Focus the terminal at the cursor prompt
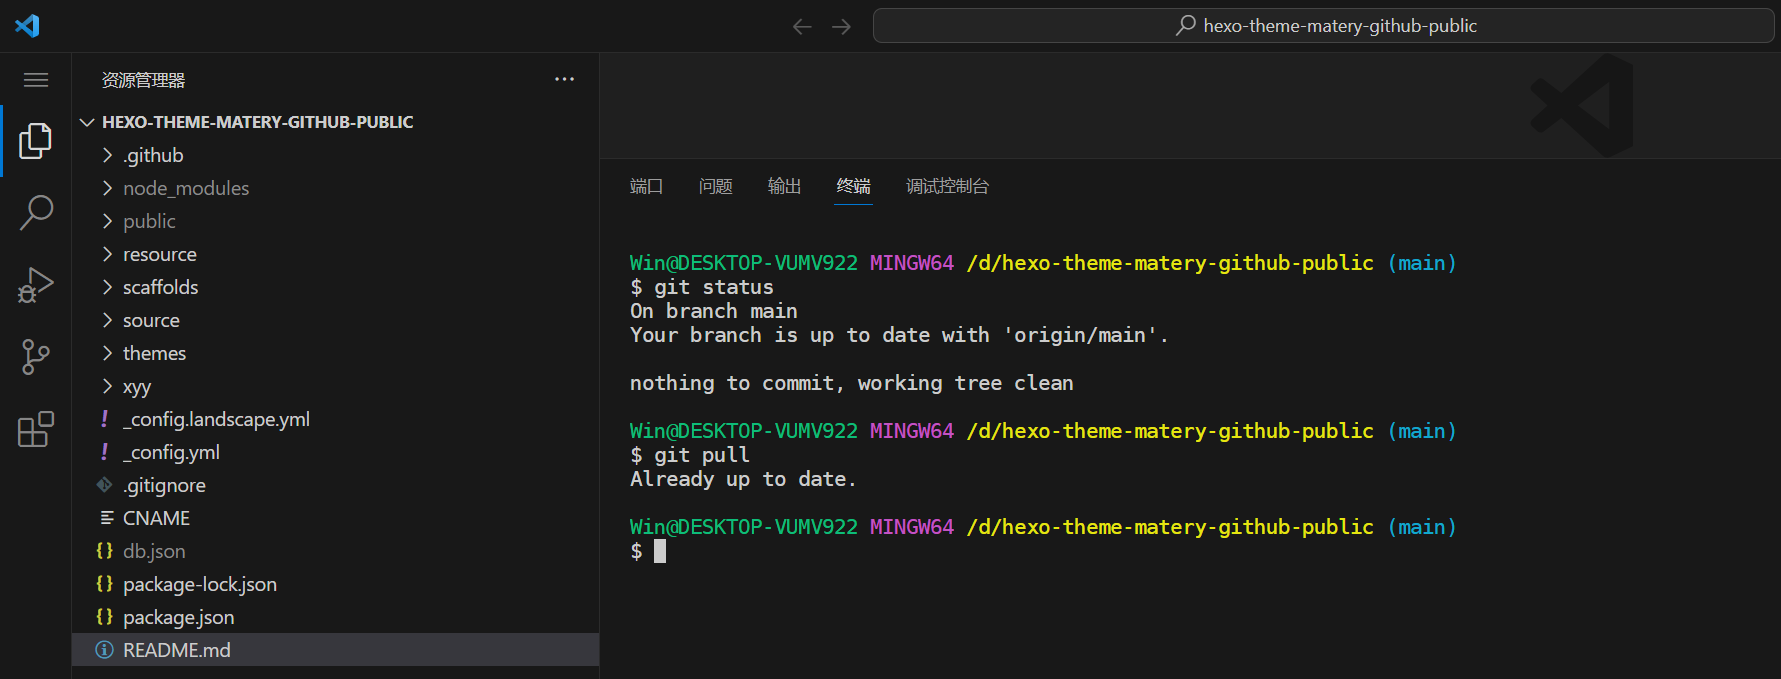The width and height of the screenshot is (1781, 679). [x=660, y=551]
